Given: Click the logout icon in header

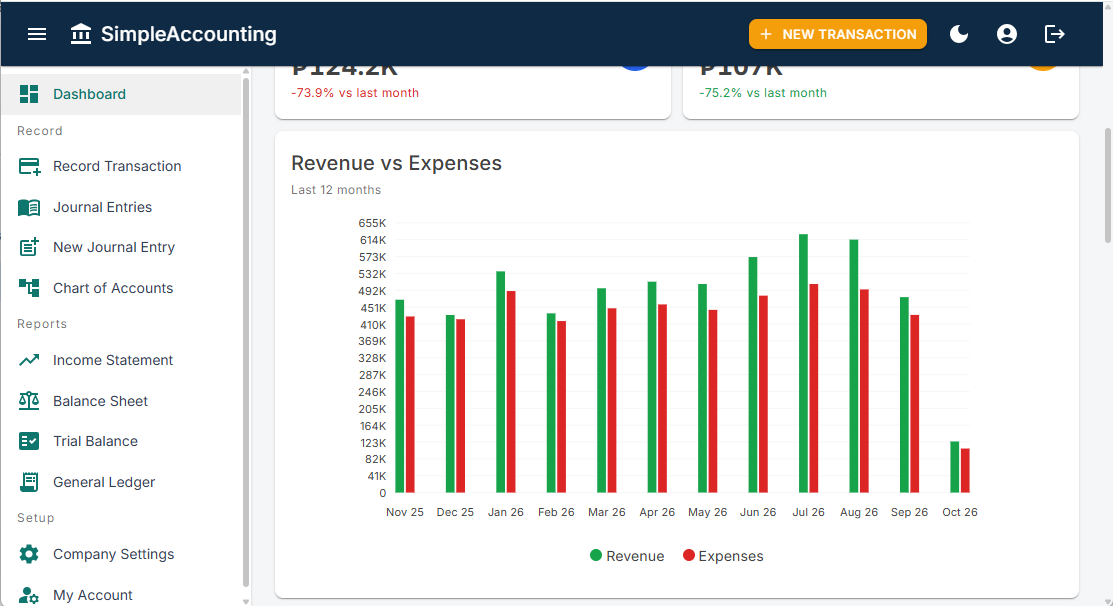Looking at the screenshot, I should 1055,34.
